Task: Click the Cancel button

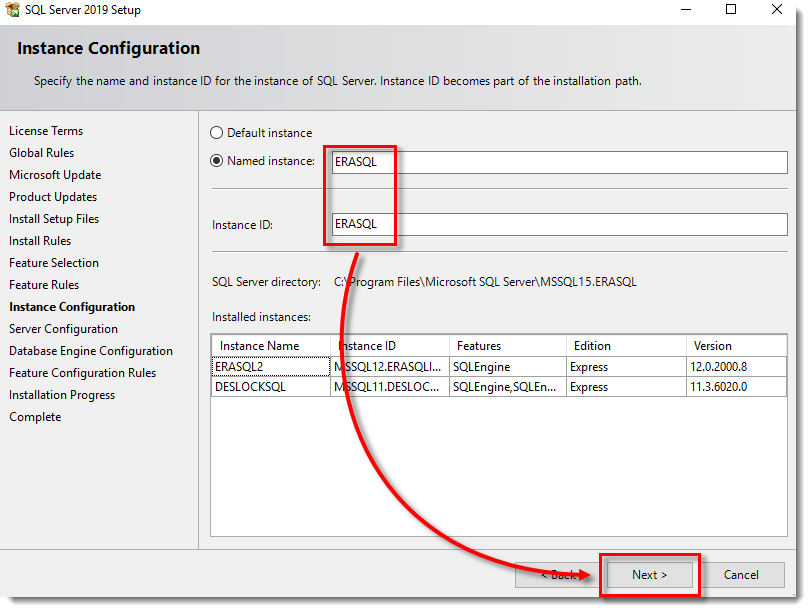Action: coord(741,575)
